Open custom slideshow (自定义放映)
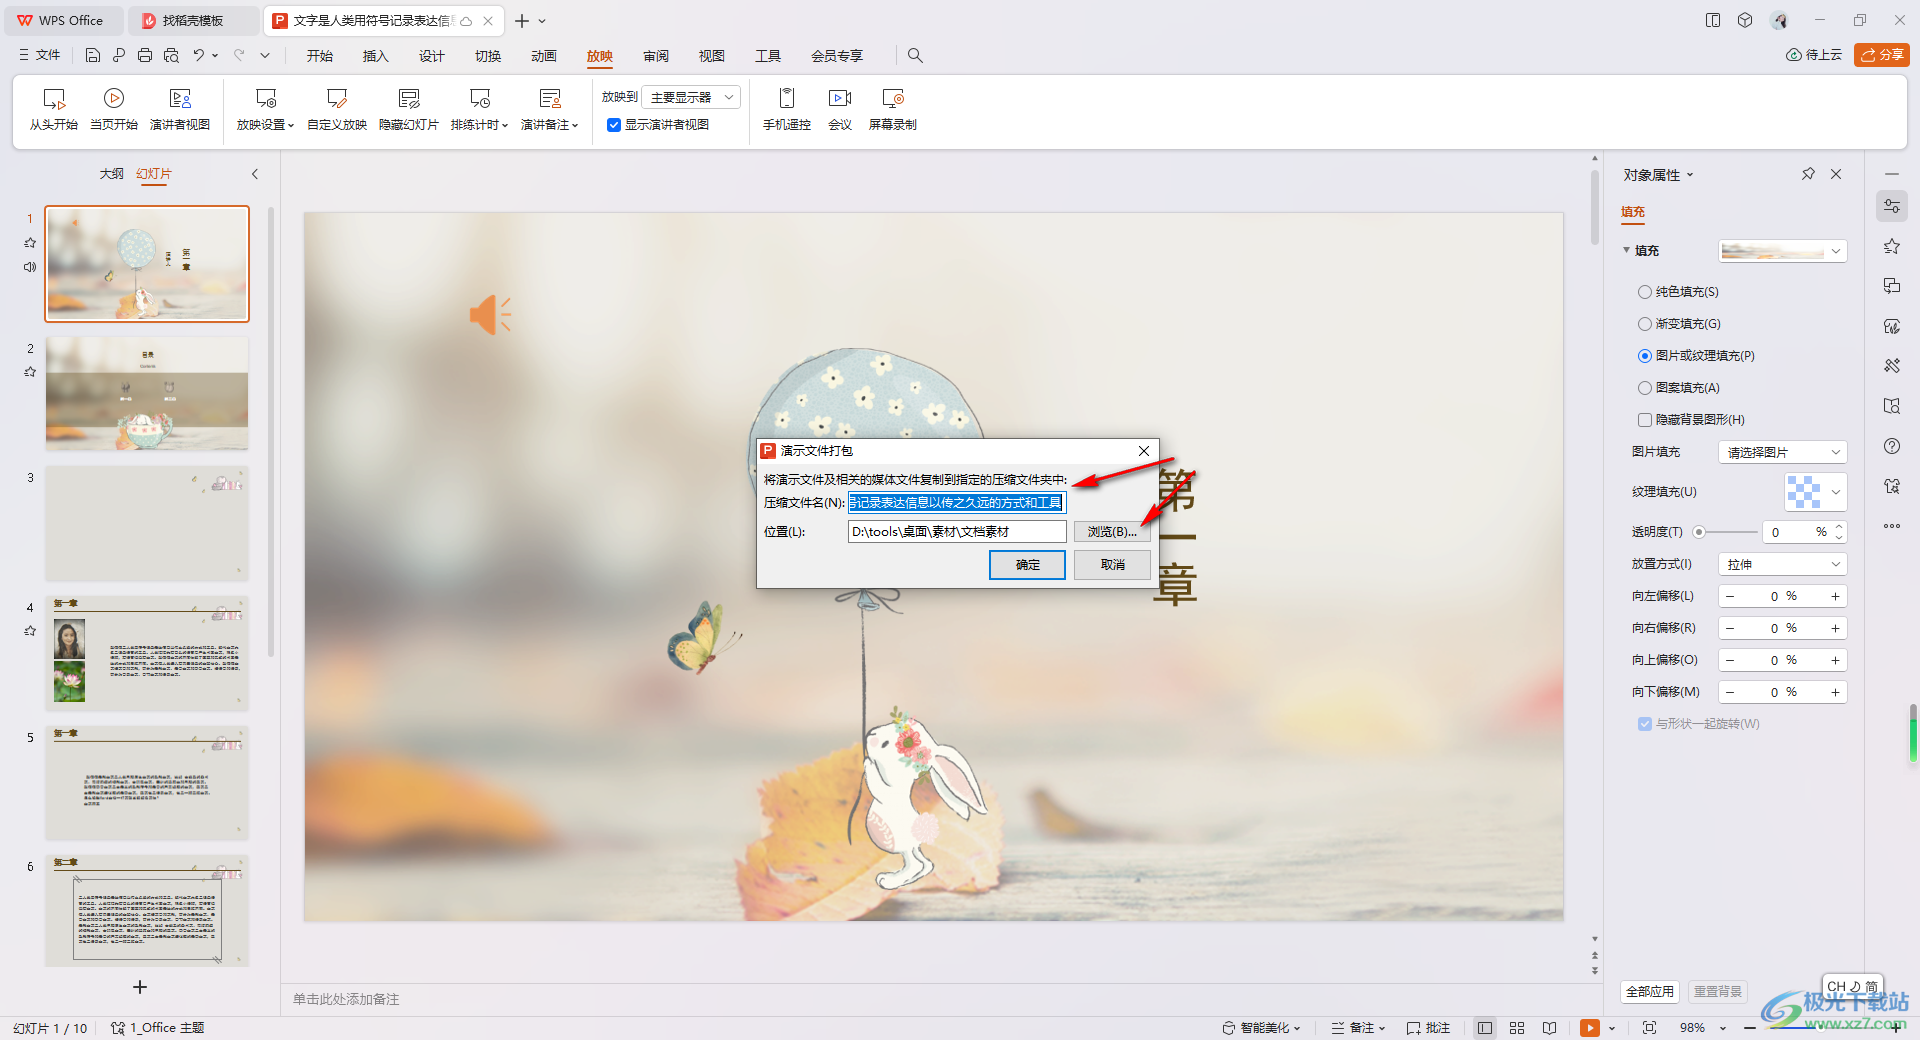Screen dimensions: 1920x1040 point(337,109)
